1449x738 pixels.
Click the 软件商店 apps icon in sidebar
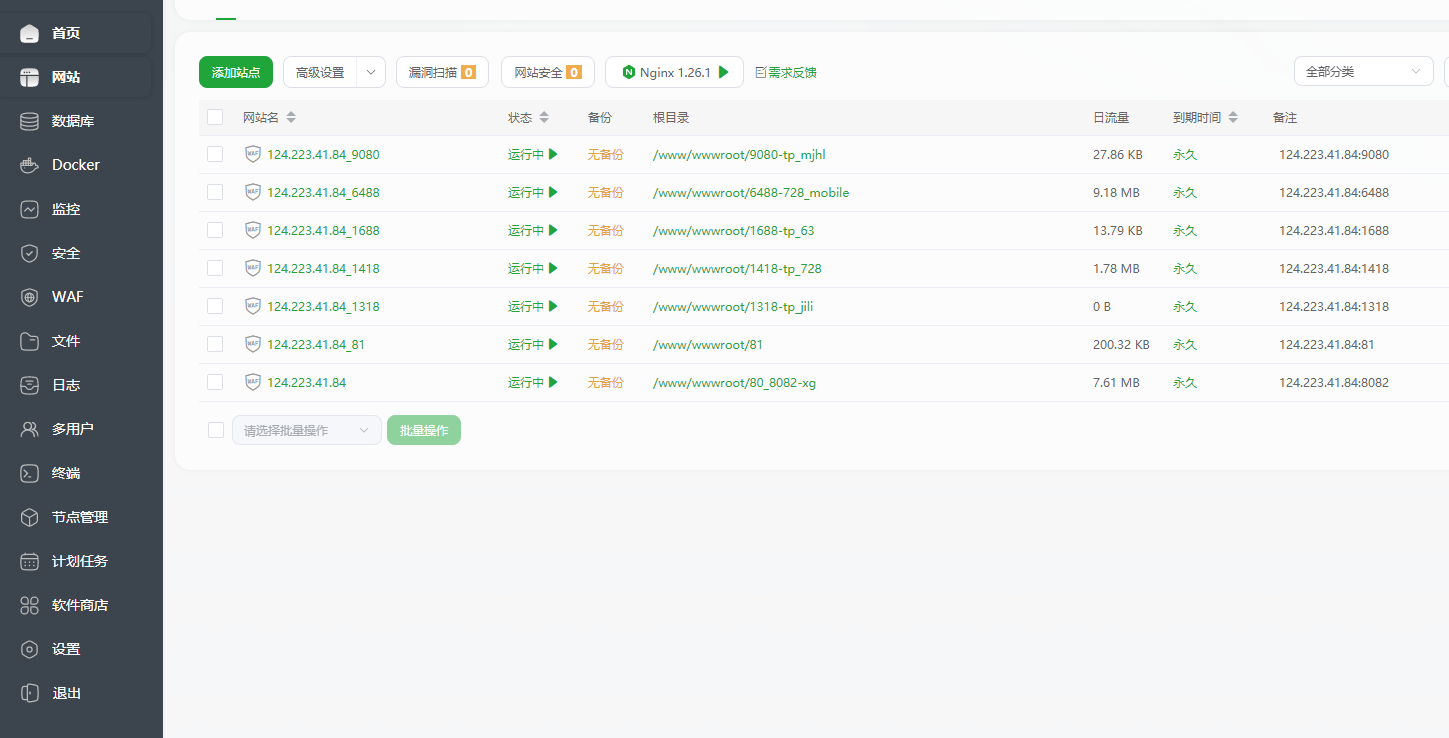pos(30,605)
